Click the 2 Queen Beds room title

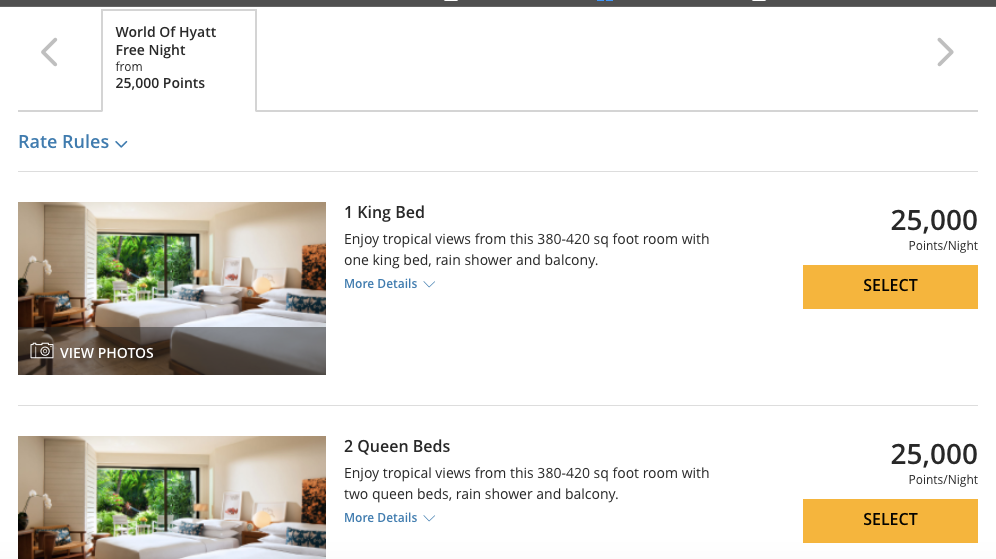(x=397, y=446)
